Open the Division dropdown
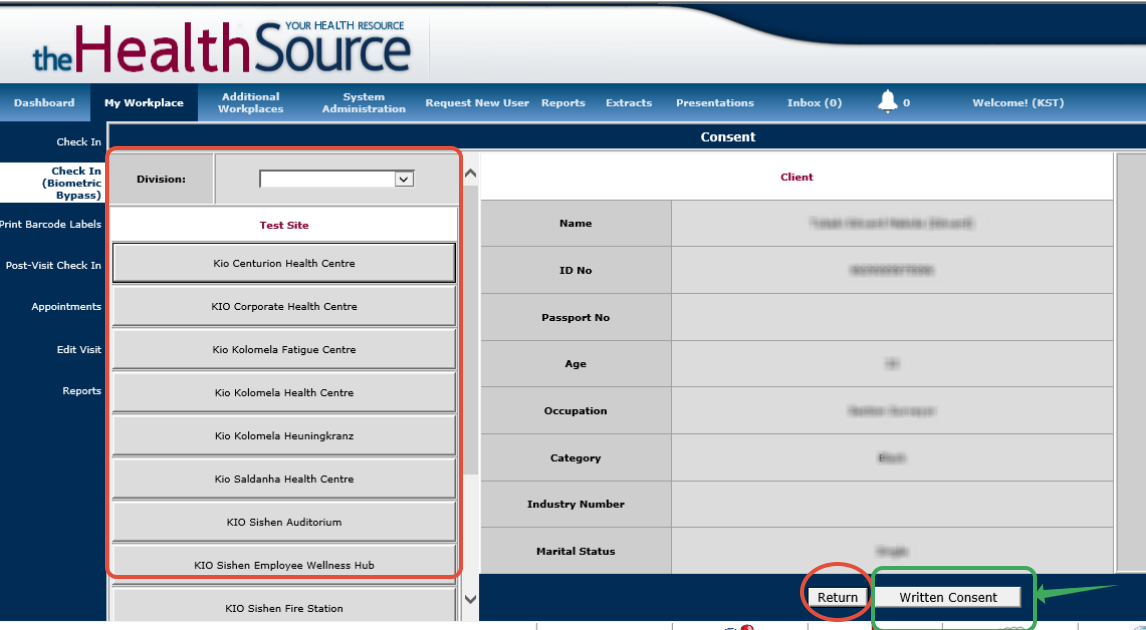Viewport: 1146px width, 630px height. [337, 179]
